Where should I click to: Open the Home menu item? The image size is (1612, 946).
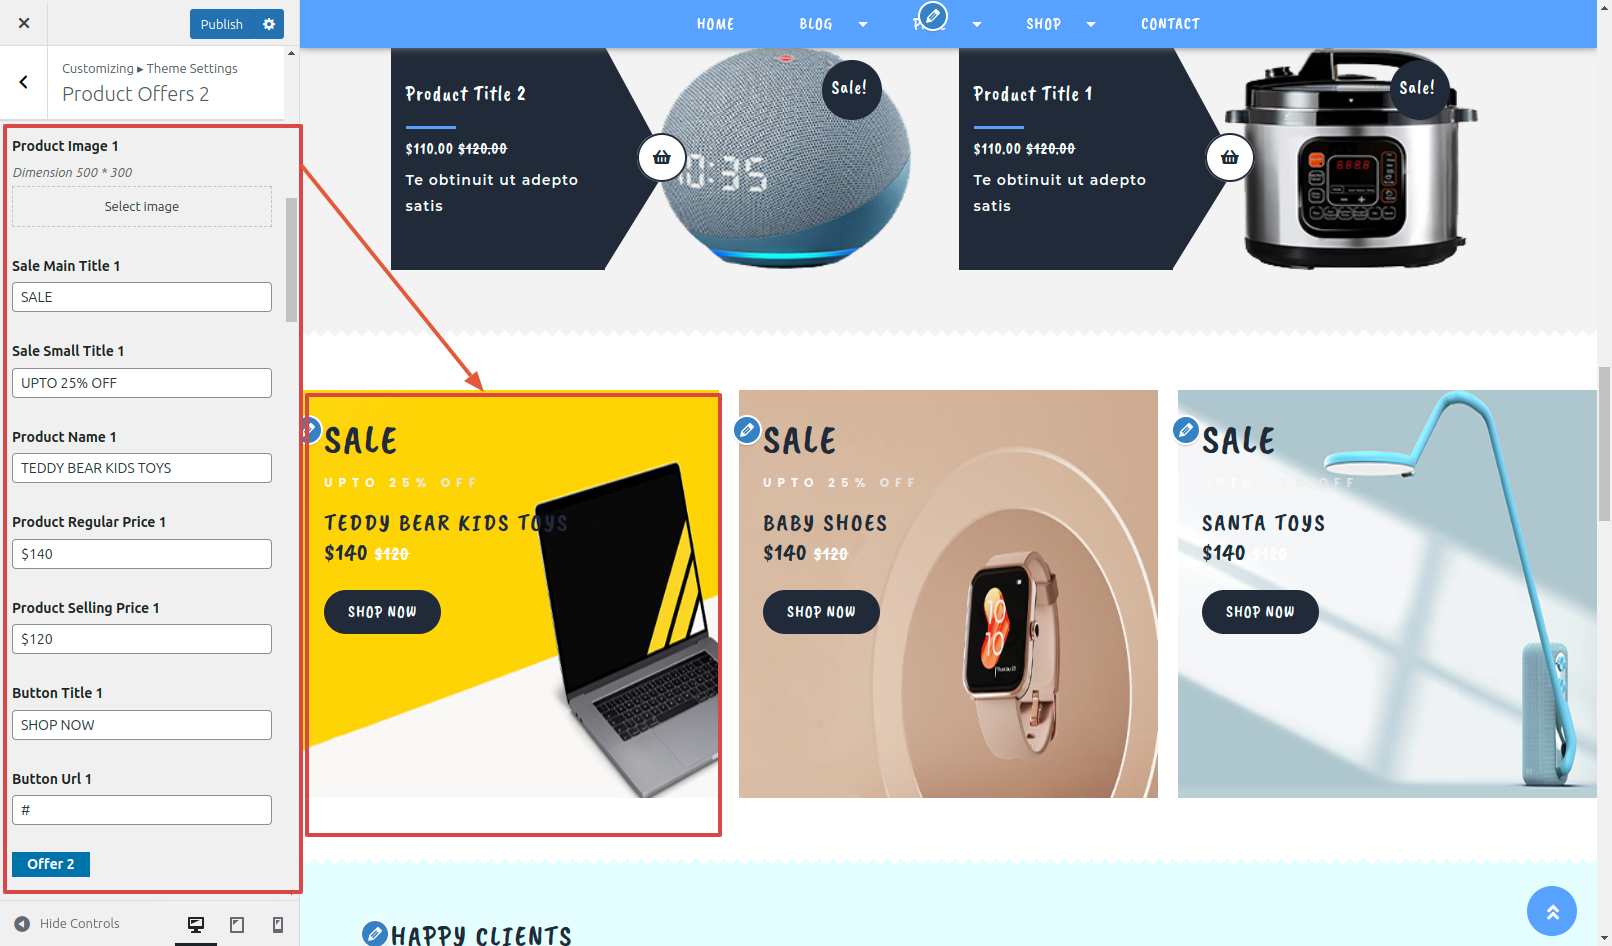click(716, 24)
